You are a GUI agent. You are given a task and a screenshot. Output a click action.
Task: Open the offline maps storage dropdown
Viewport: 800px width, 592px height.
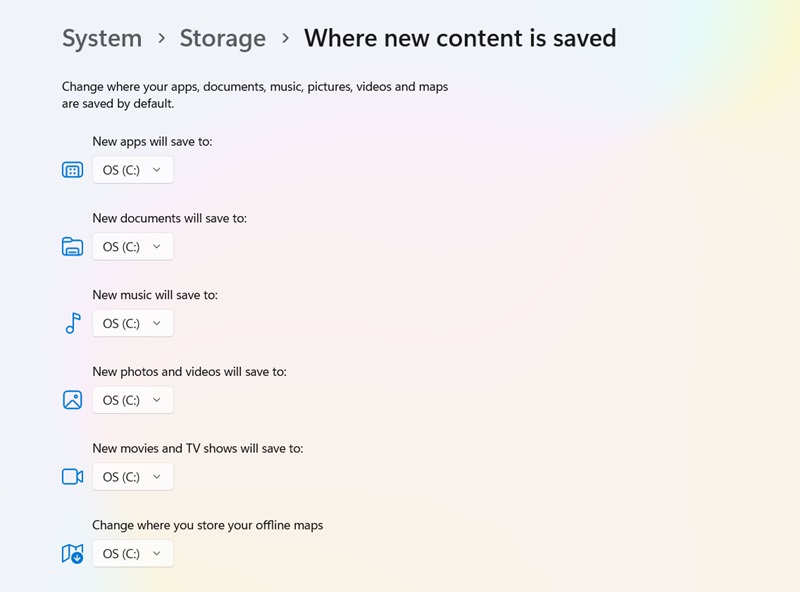pos(132,553)
